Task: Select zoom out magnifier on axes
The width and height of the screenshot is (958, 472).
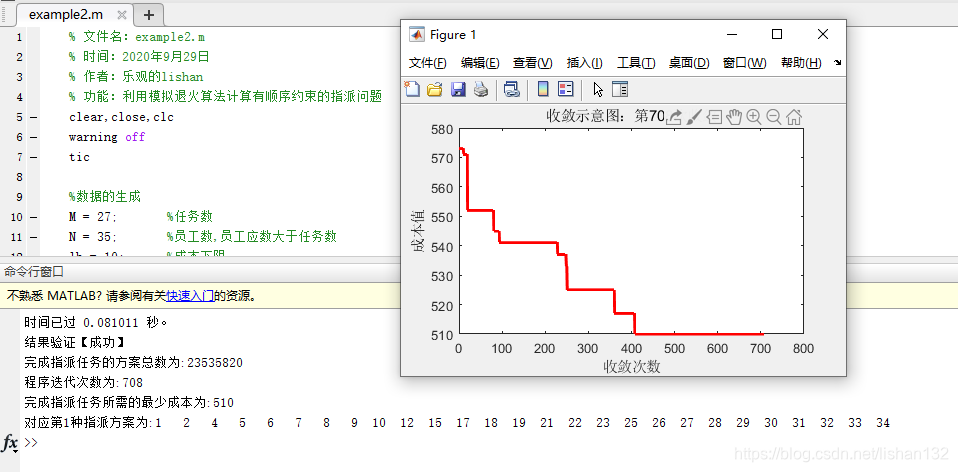Action: [774, 117]
